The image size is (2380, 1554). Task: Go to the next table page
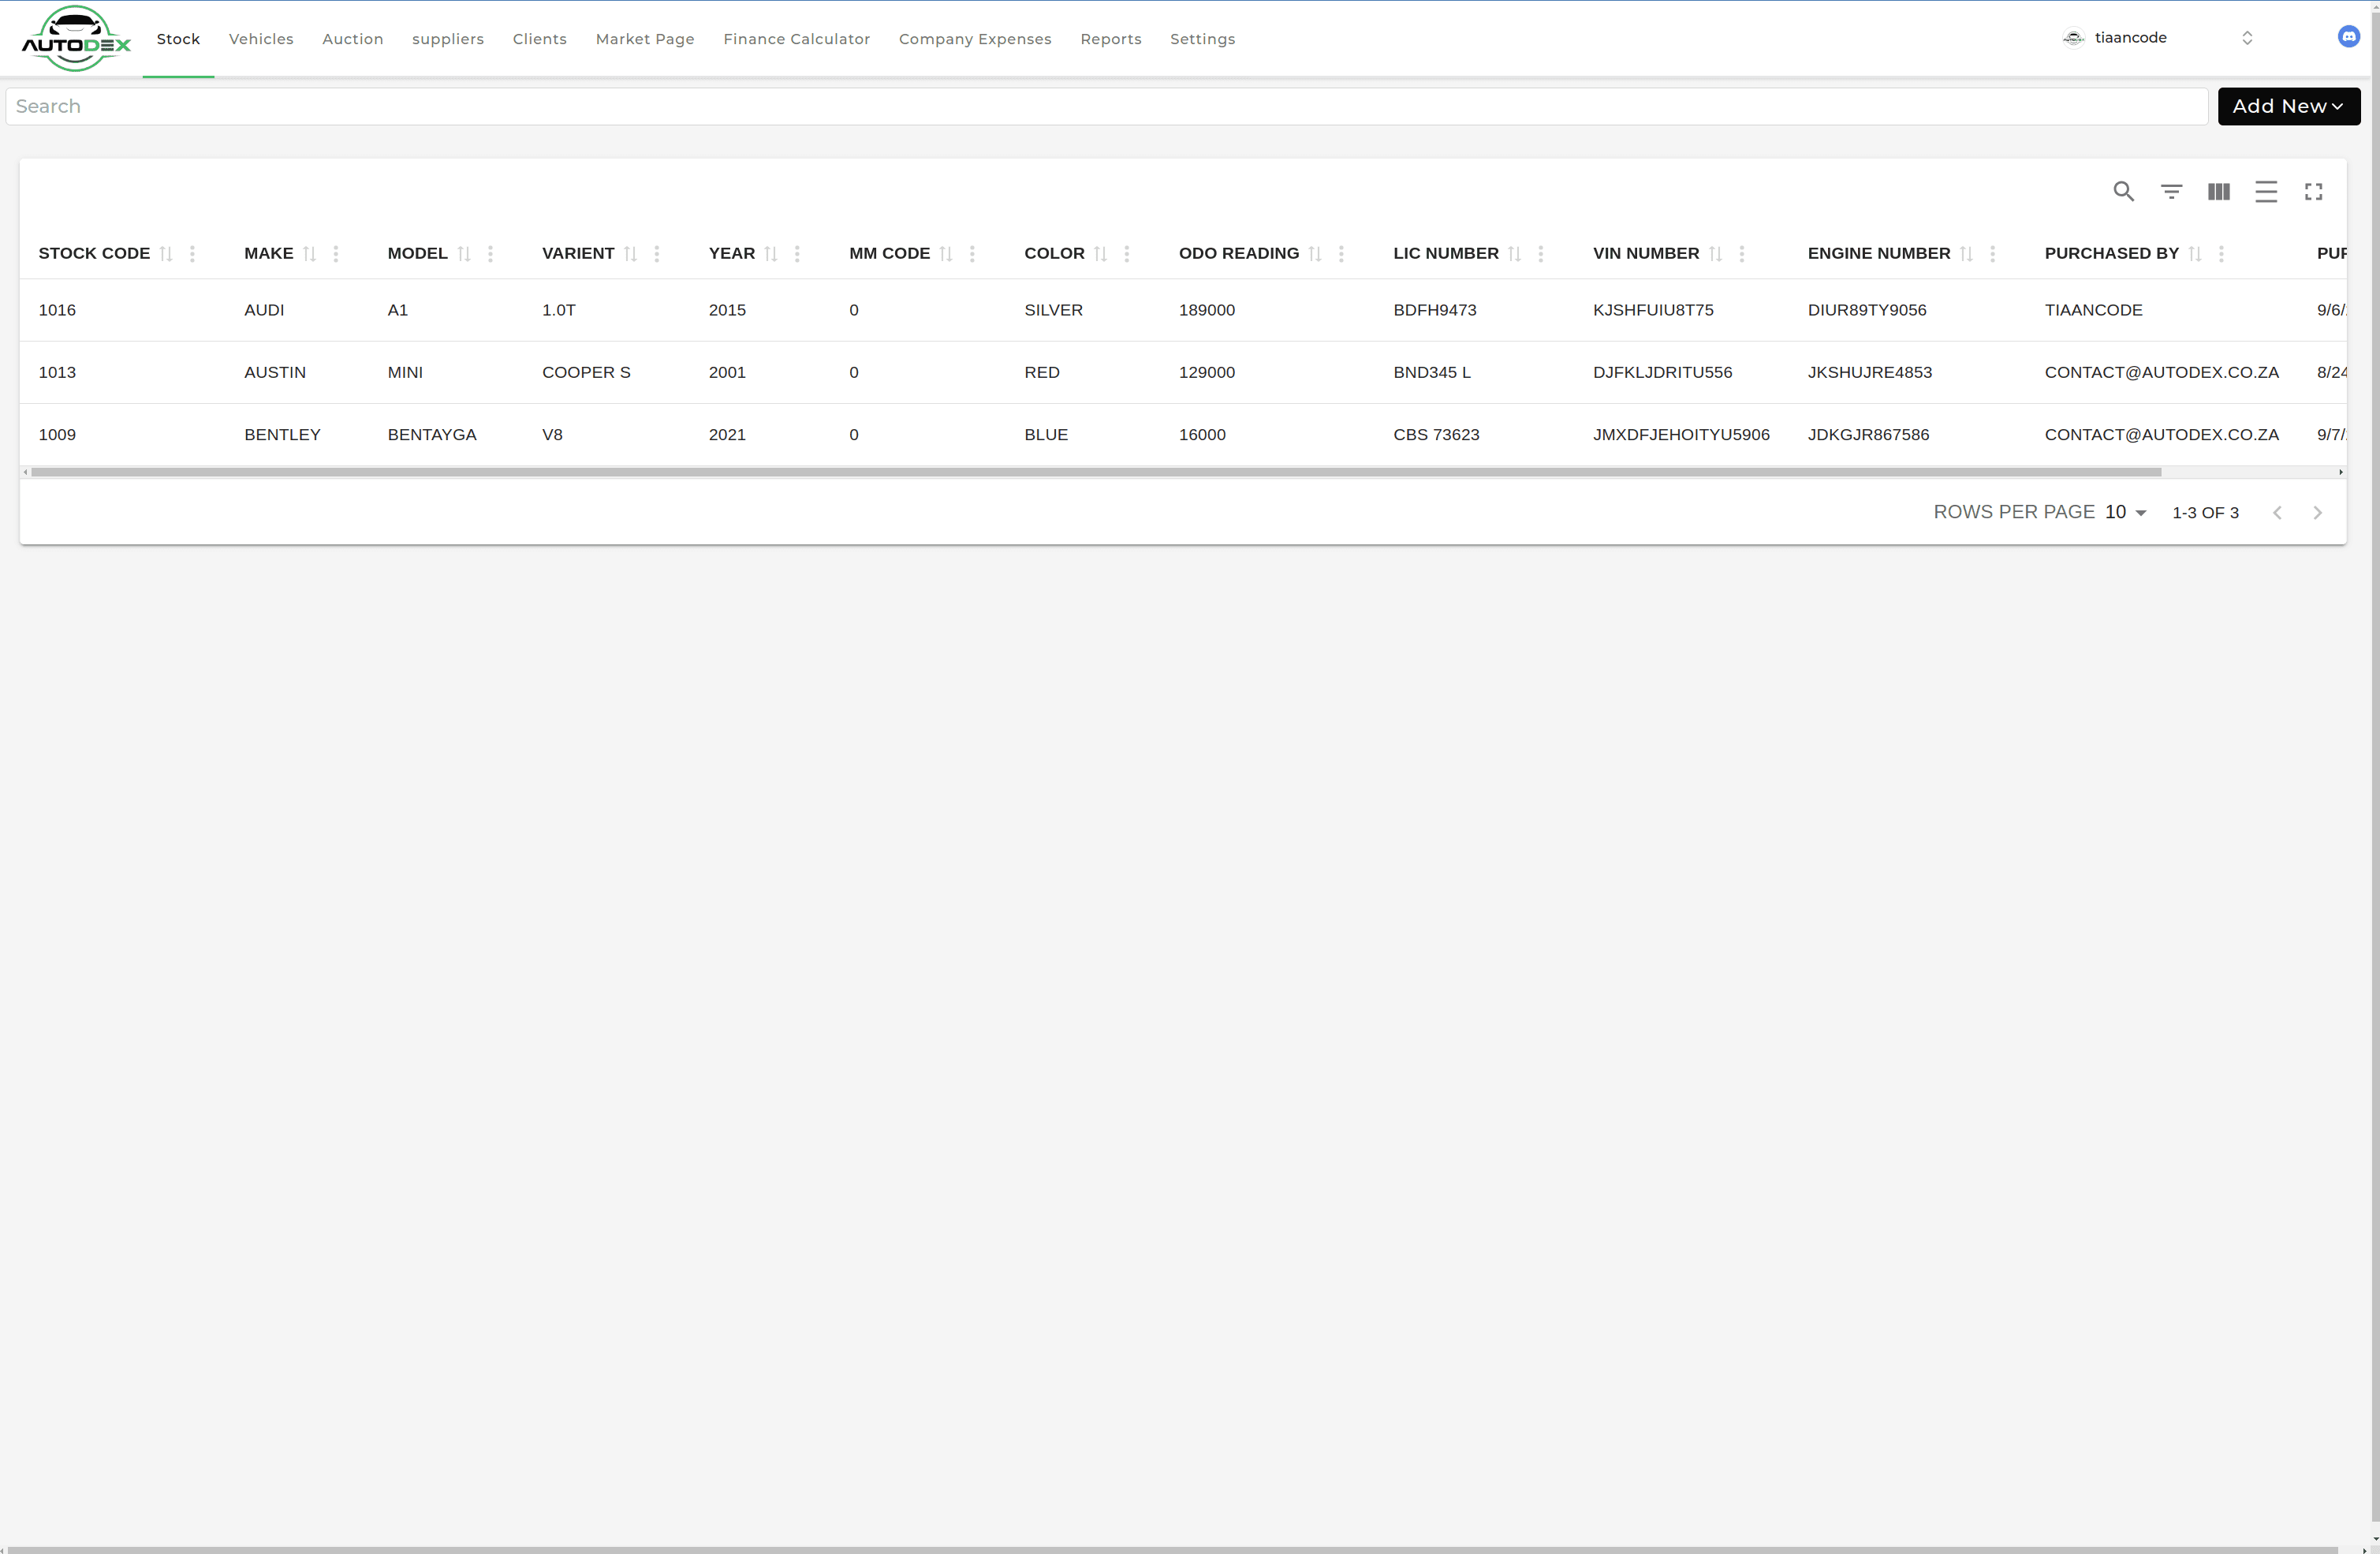pyautogui.click(x=2317, y=513)
